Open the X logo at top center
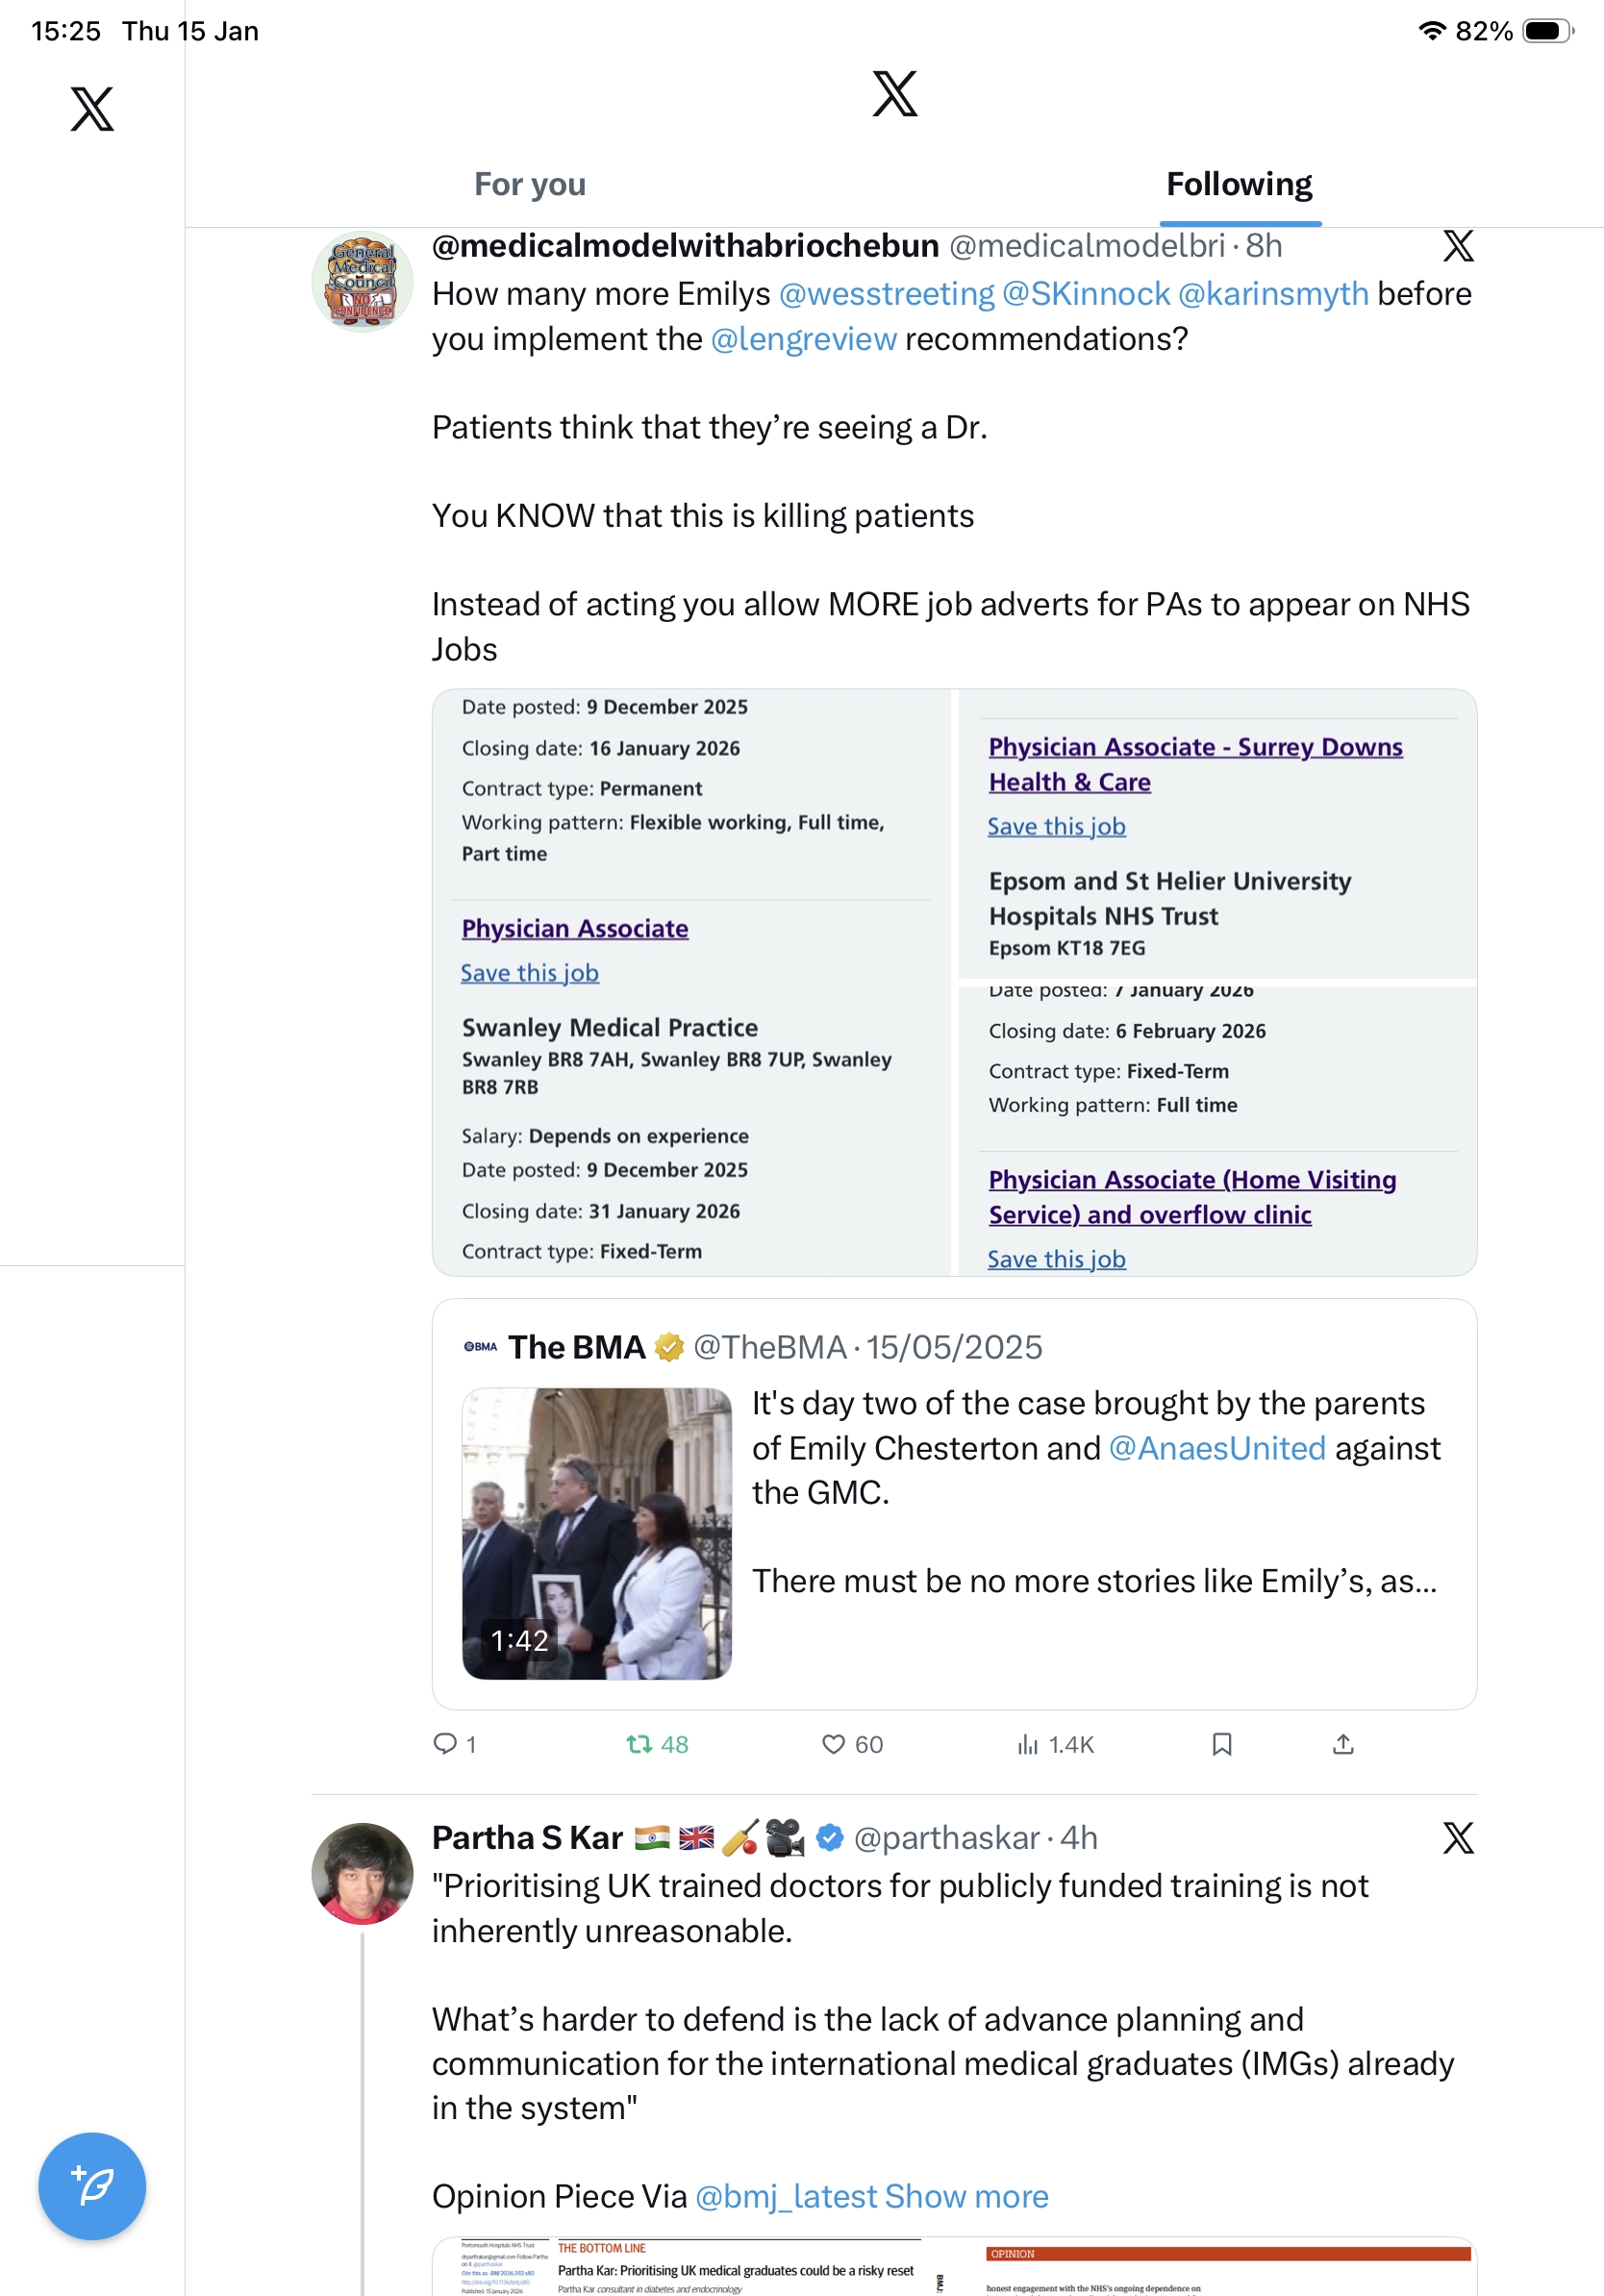The height and width of the screenshot is (2296, 1604). coord(894,93)
